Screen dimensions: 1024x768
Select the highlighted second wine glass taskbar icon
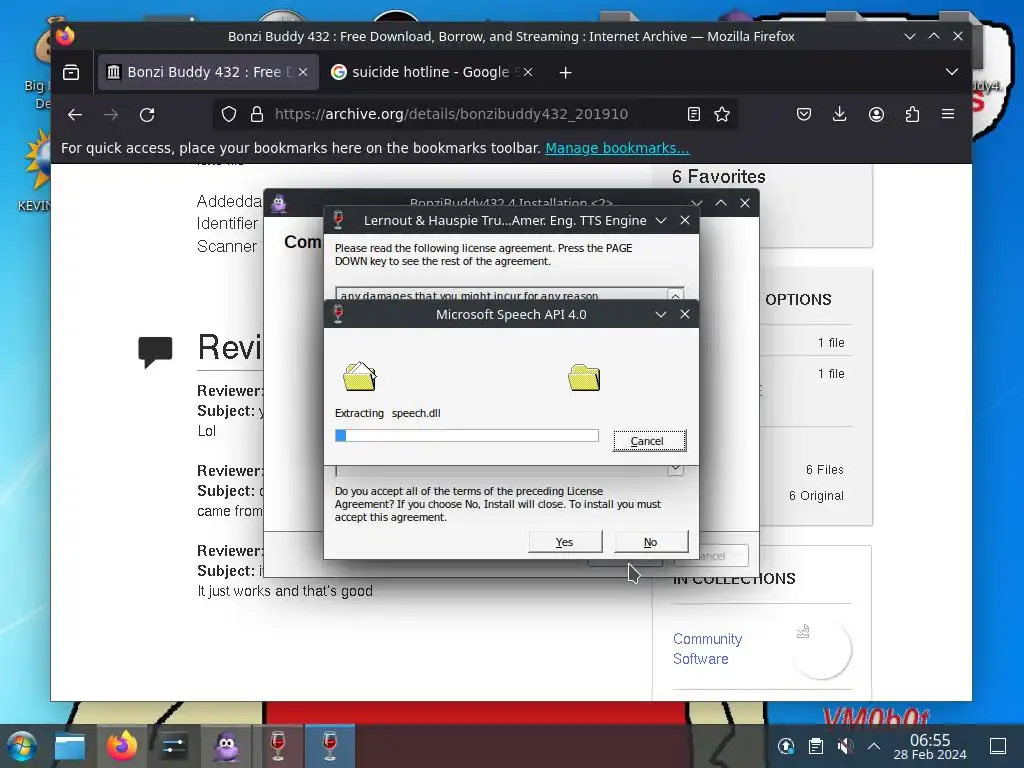[x=330, y=746]
